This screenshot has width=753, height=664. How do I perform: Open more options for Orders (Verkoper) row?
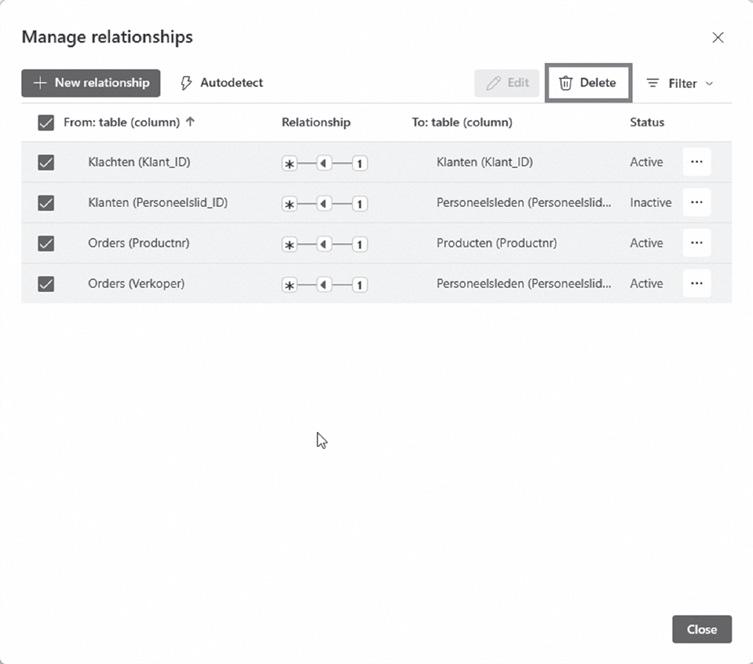[x=696, y=283]
